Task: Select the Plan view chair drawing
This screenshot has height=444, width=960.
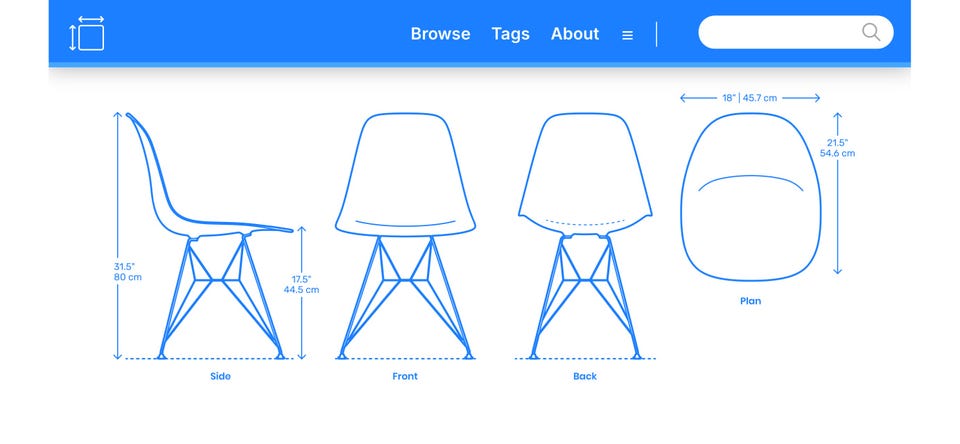Action: pyautogui.click(x=751, y=197)
